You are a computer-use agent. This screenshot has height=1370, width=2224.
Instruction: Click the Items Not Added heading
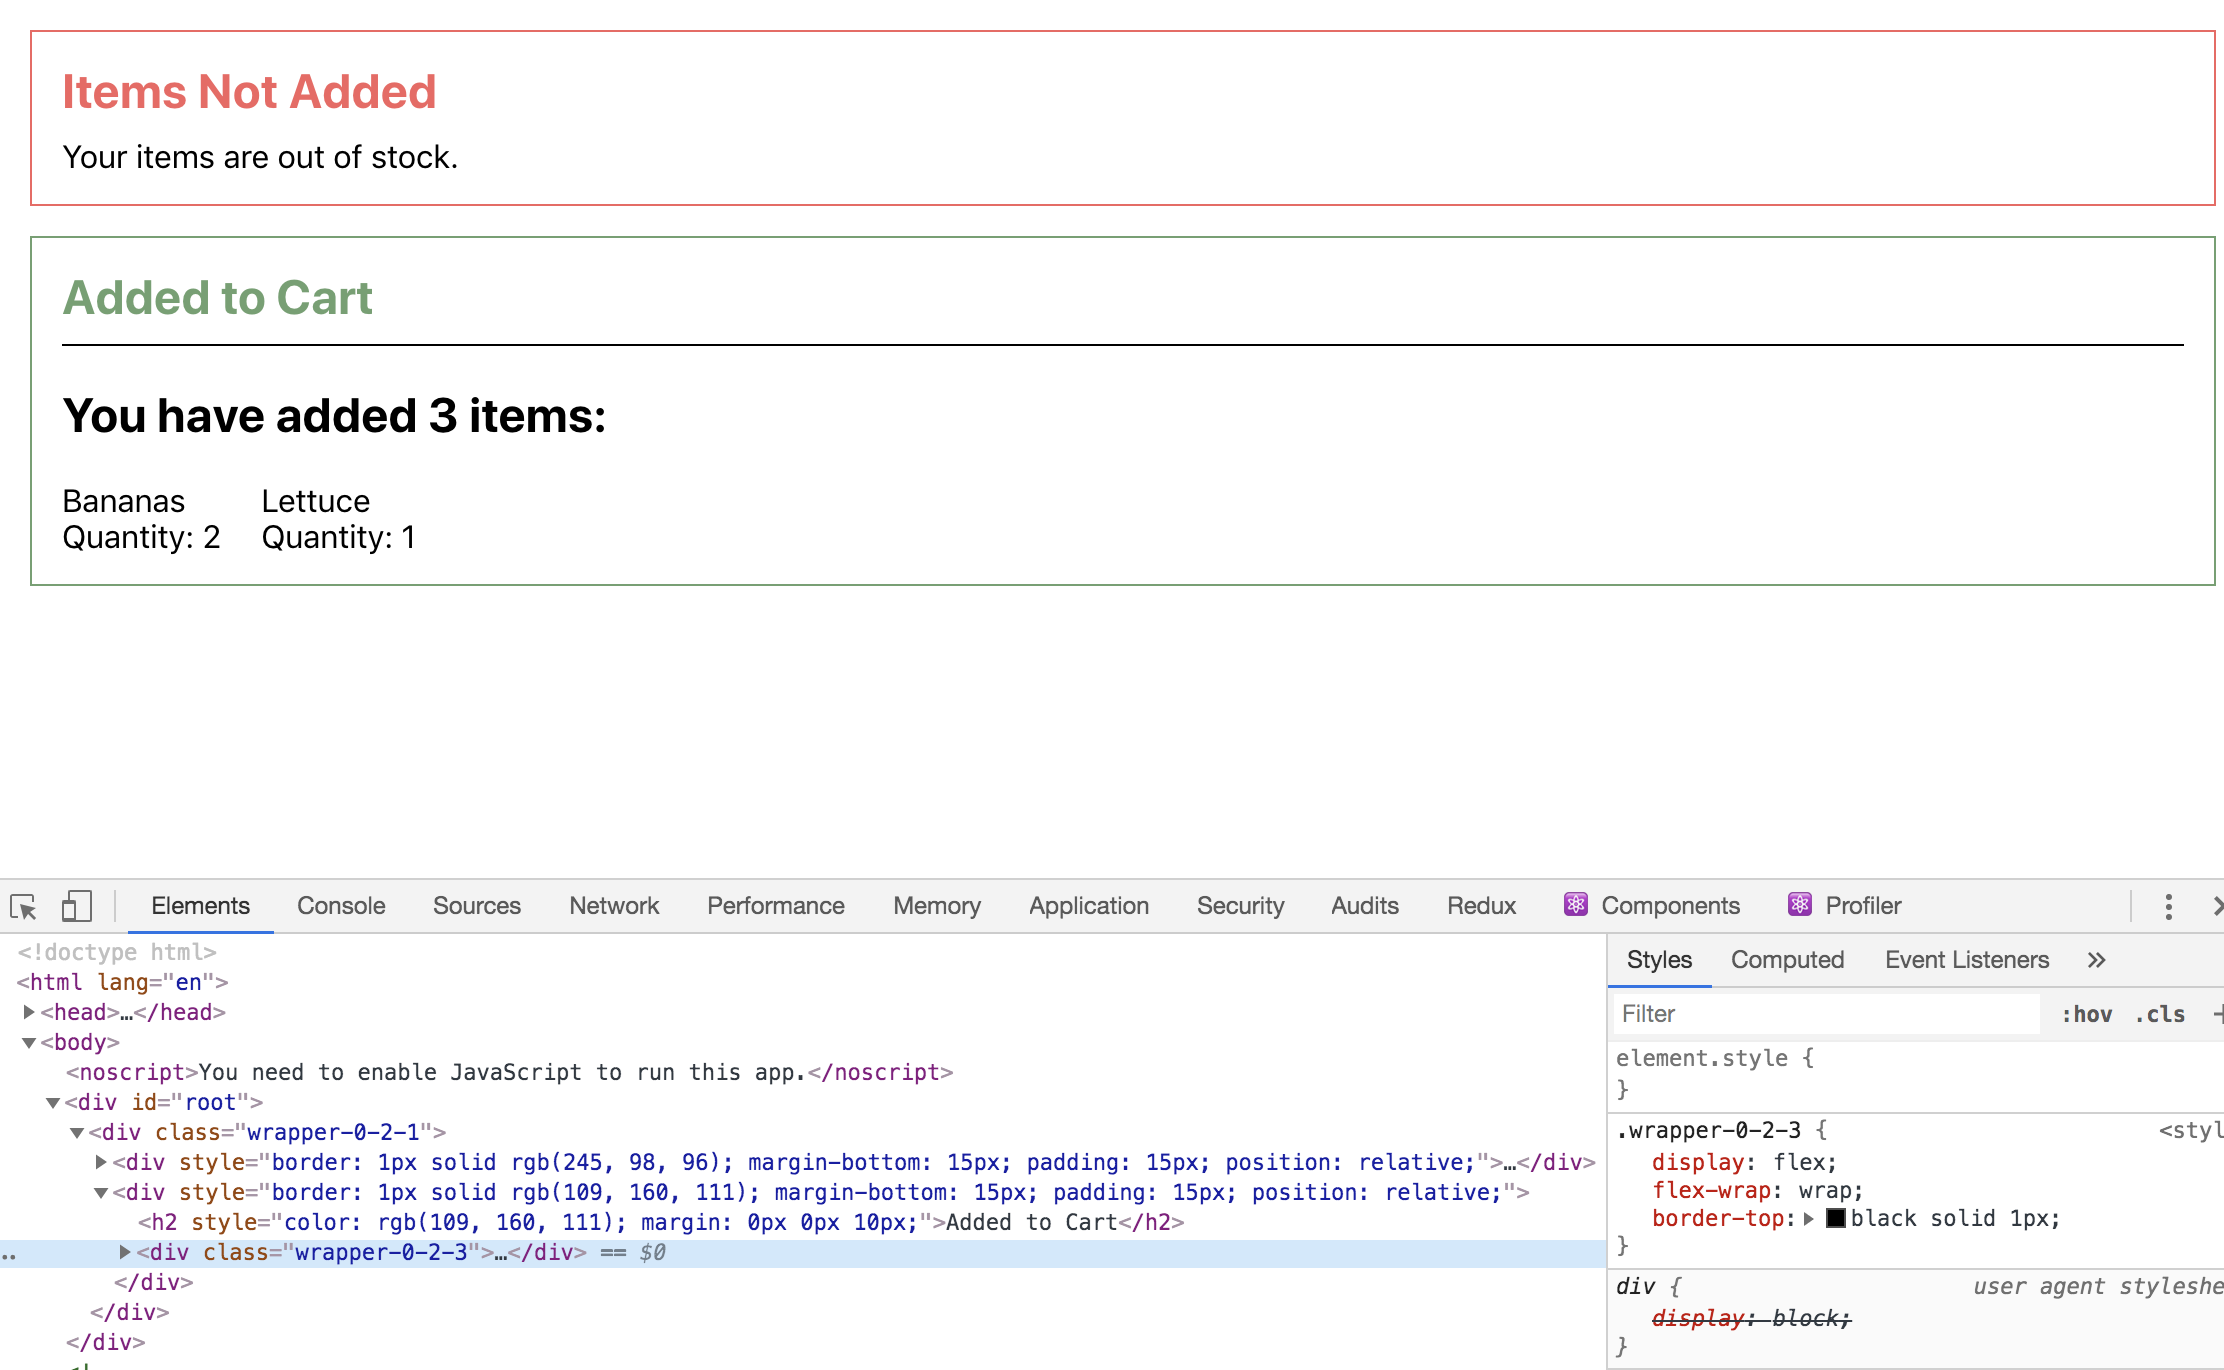[x=249, y=92]
